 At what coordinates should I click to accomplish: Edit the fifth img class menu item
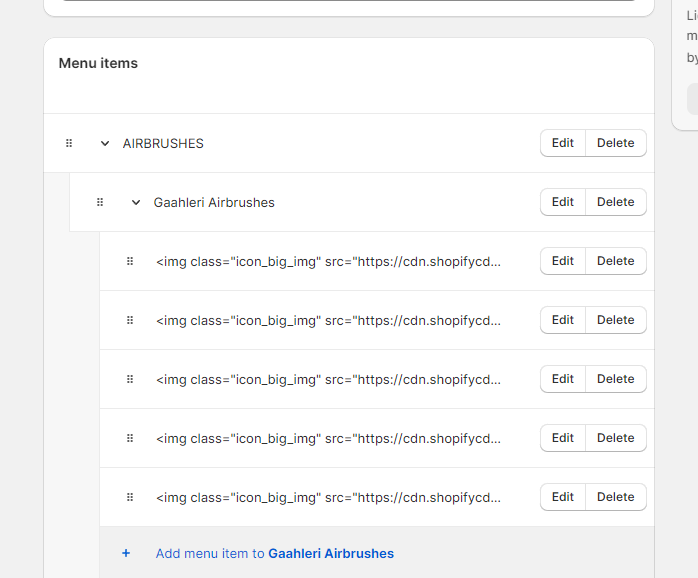pos(563,497)
